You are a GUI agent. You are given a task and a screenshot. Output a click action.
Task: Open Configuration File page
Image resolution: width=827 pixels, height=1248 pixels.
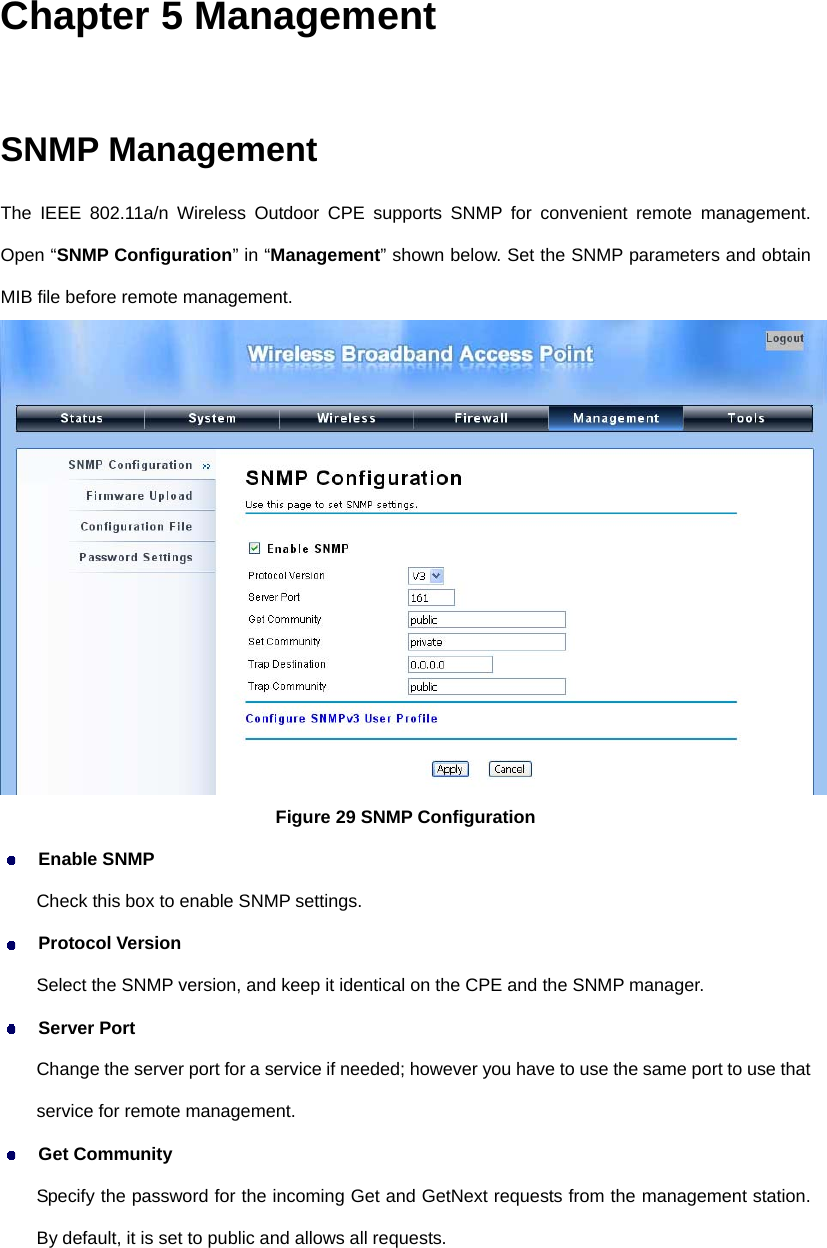(x=136, y=526)
